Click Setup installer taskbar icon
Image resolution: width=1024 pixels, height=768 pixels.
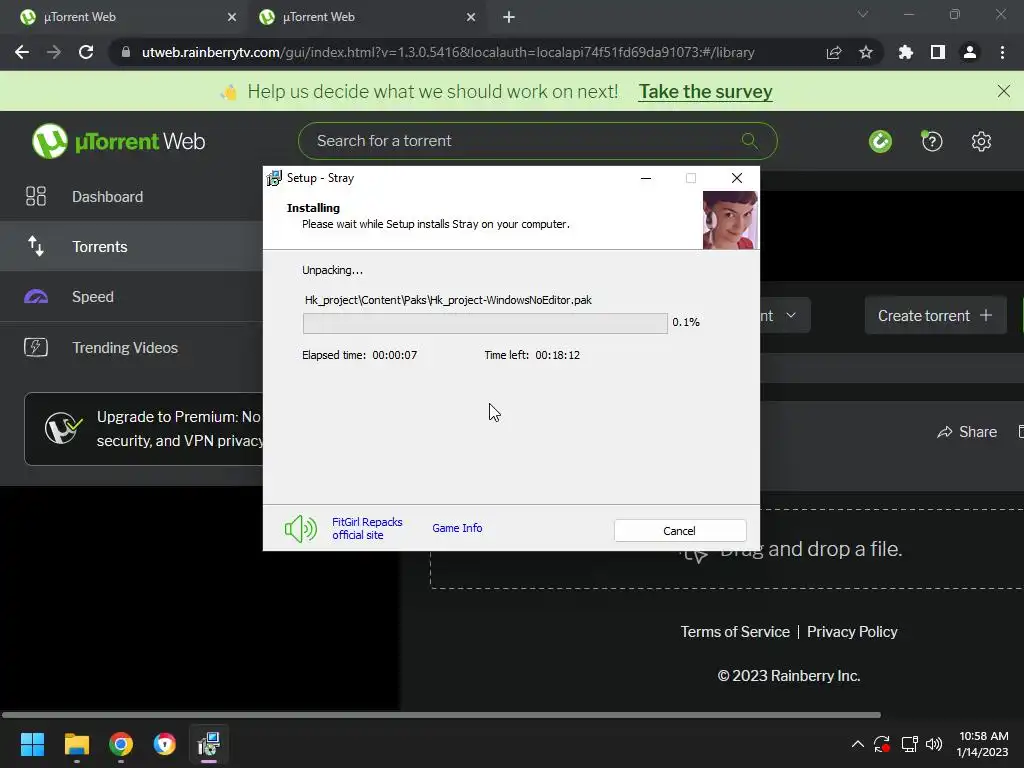(x=209, y=744)
